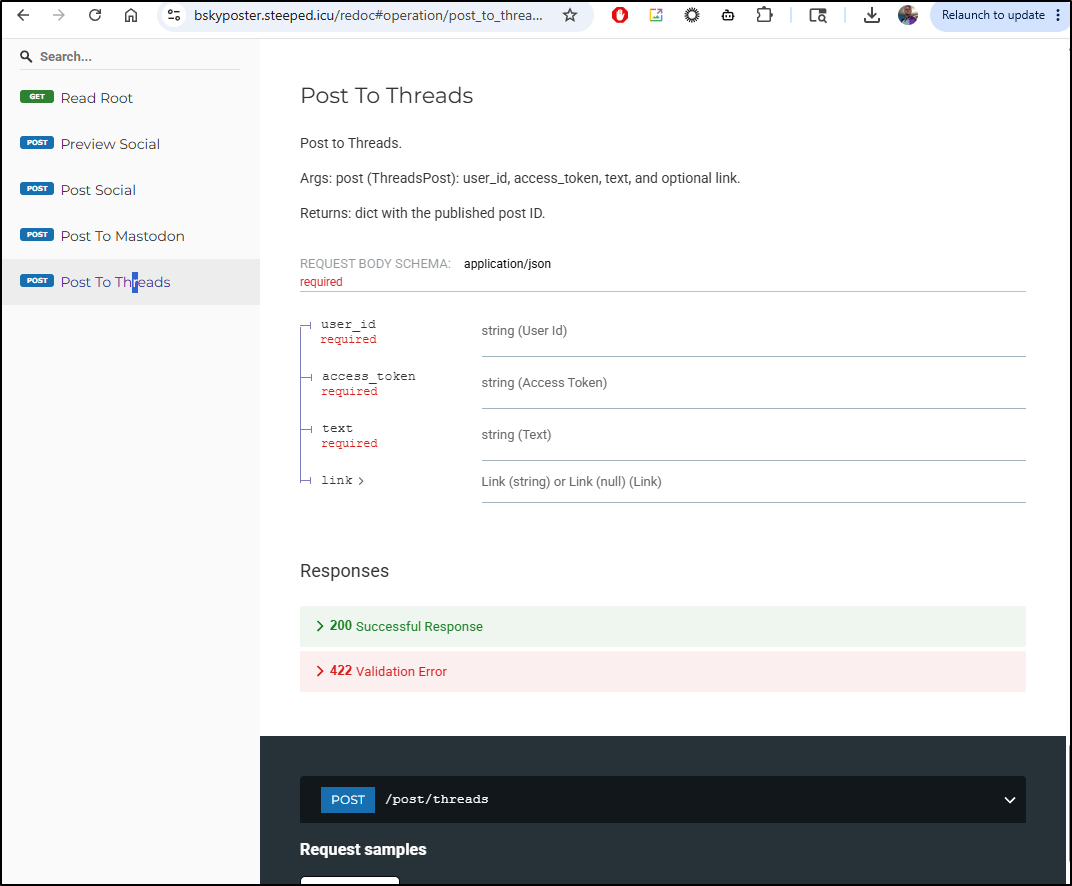The width and height of the screenshot is (1072, 886).
Task: Click 'string (Access Token)' type text
Action: (x=544, y=383)
